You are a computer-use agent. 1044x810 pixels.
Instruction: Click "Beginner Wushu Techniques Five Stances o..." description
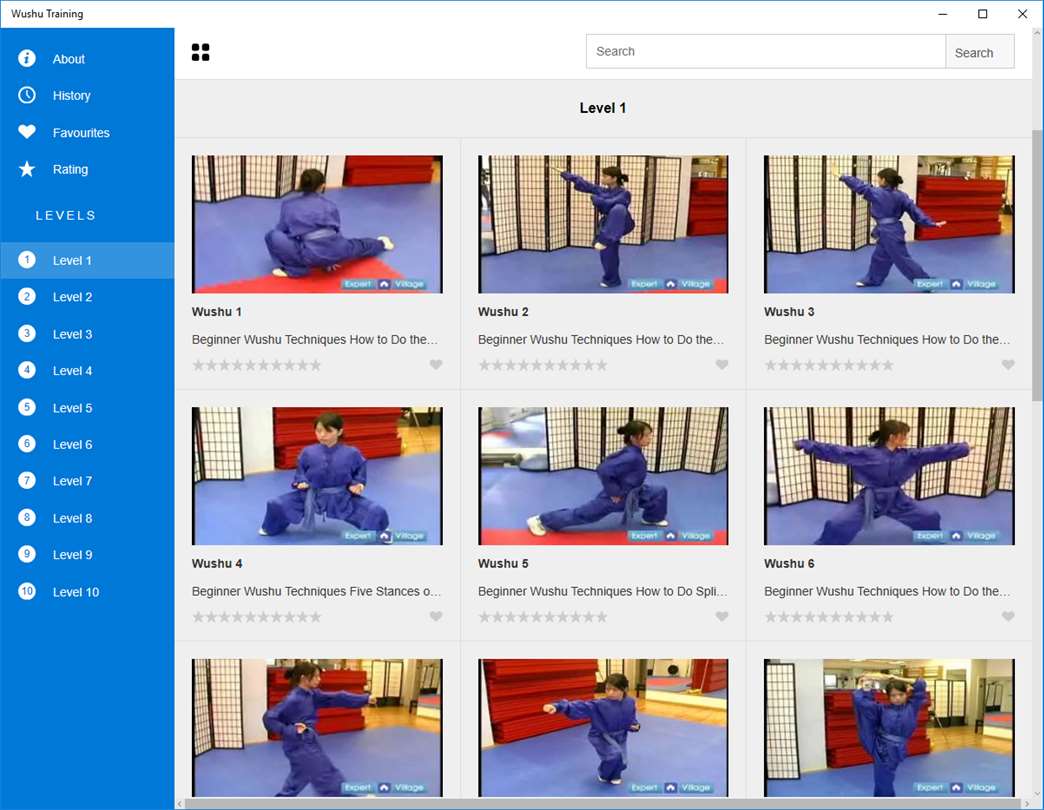pyautogui.click(x=316, y=591)
